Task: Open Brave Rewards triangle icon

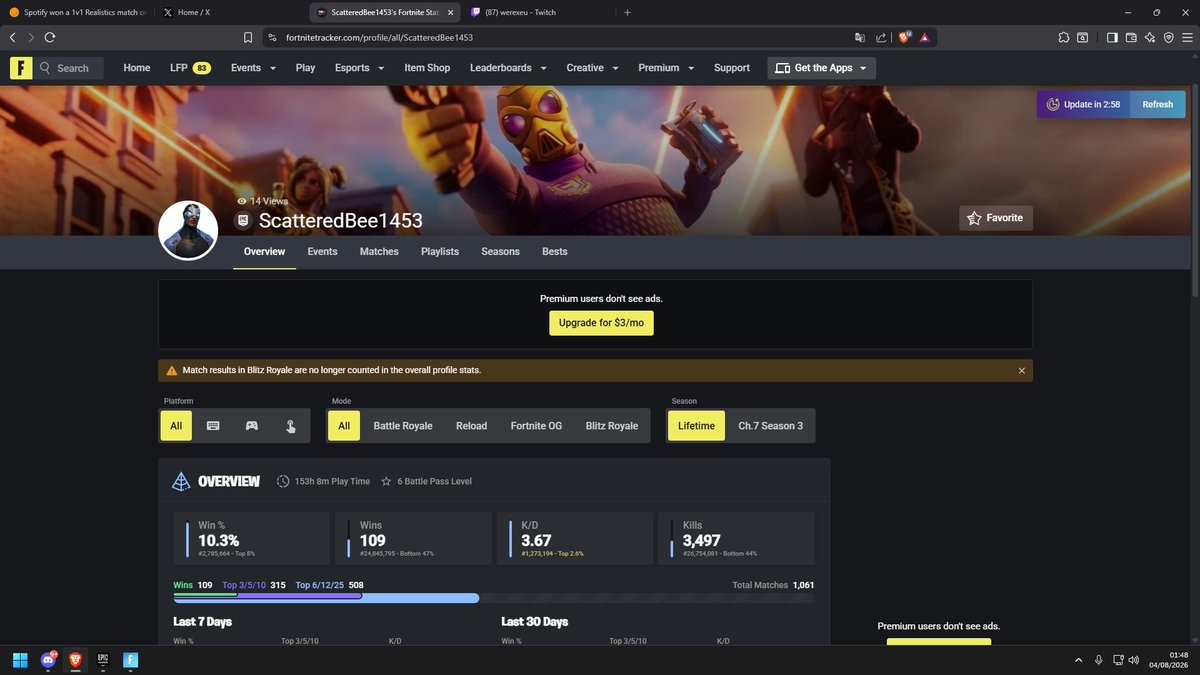Action: pyautogui.click(x=925, y=37)
